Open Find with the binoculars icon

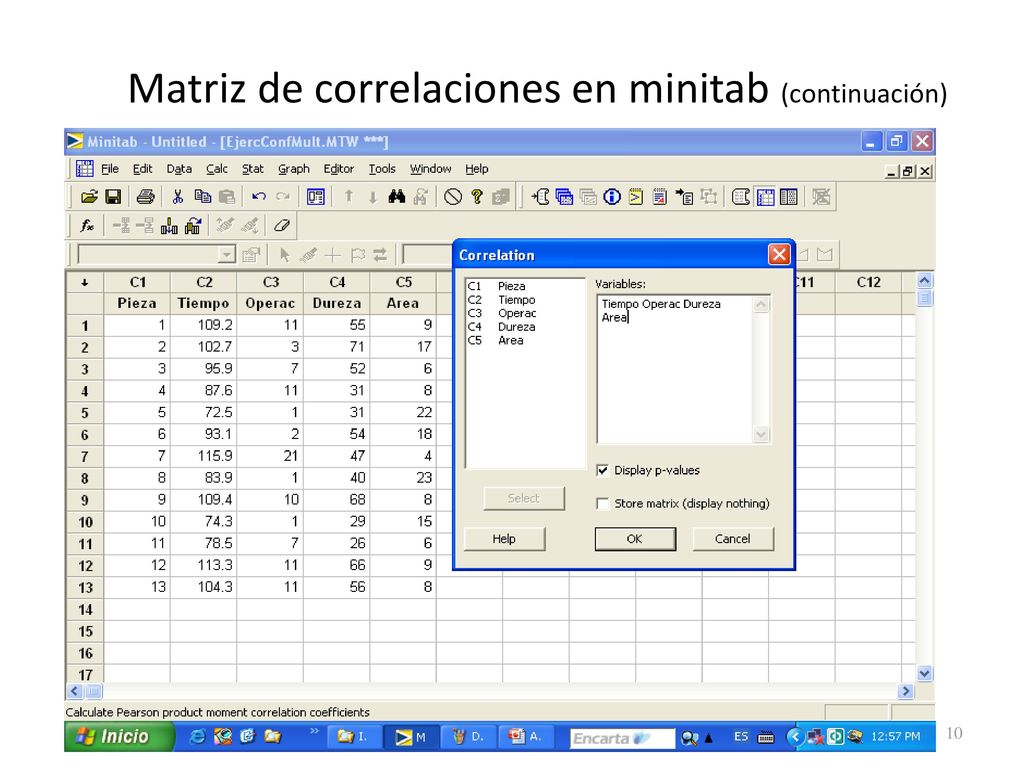tap(396, 197)
